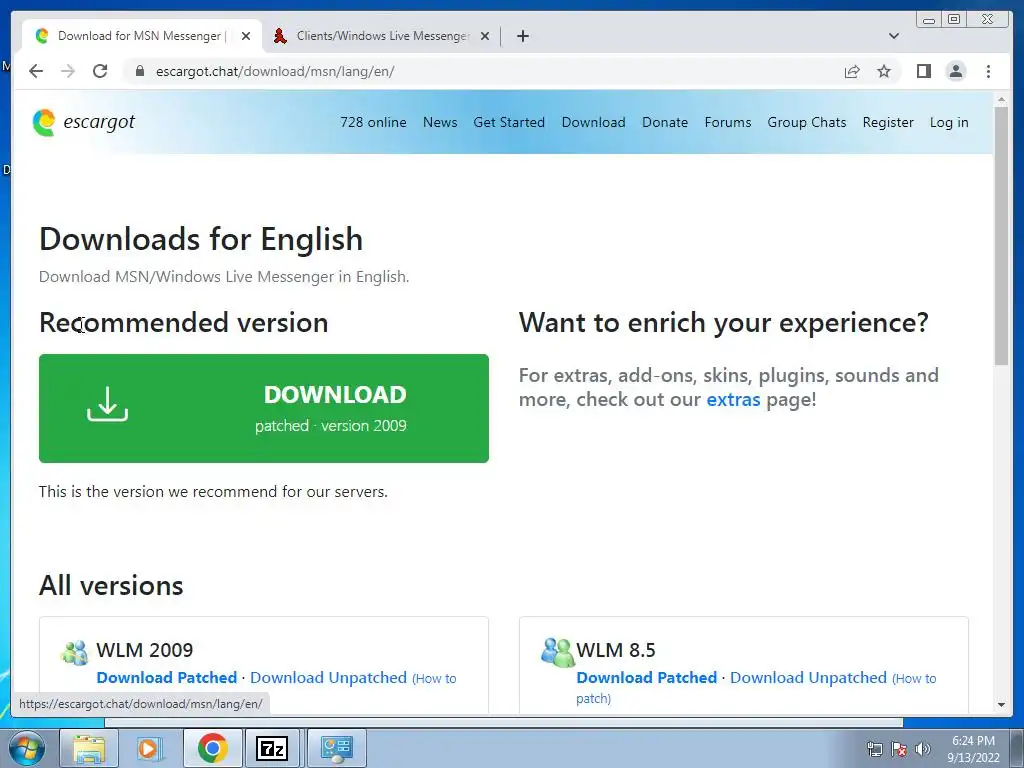
Task: Click the address bar URL field
Action: 483,71
